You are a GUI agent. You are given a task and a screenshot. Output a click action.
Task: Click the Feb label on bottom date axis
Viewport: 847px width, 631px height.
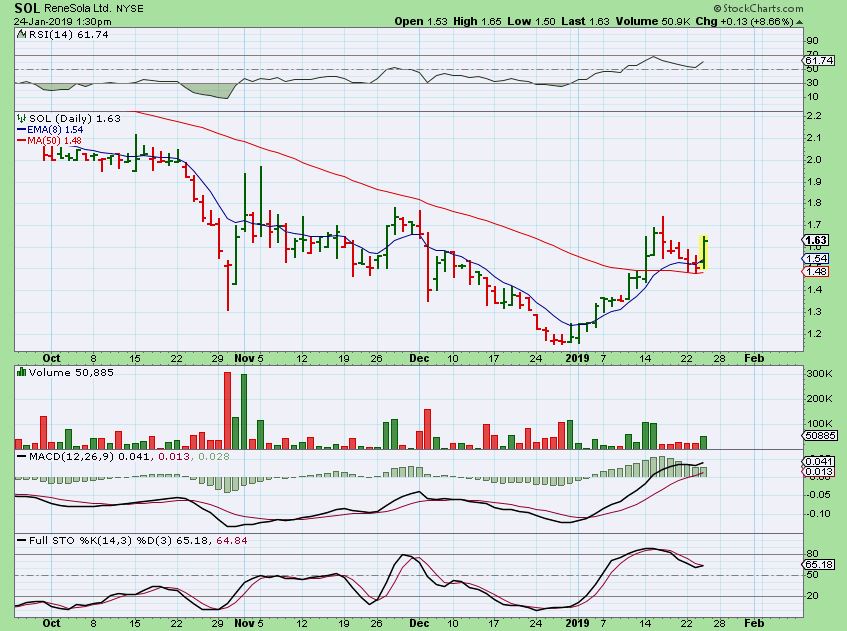[x=754, y=623]
